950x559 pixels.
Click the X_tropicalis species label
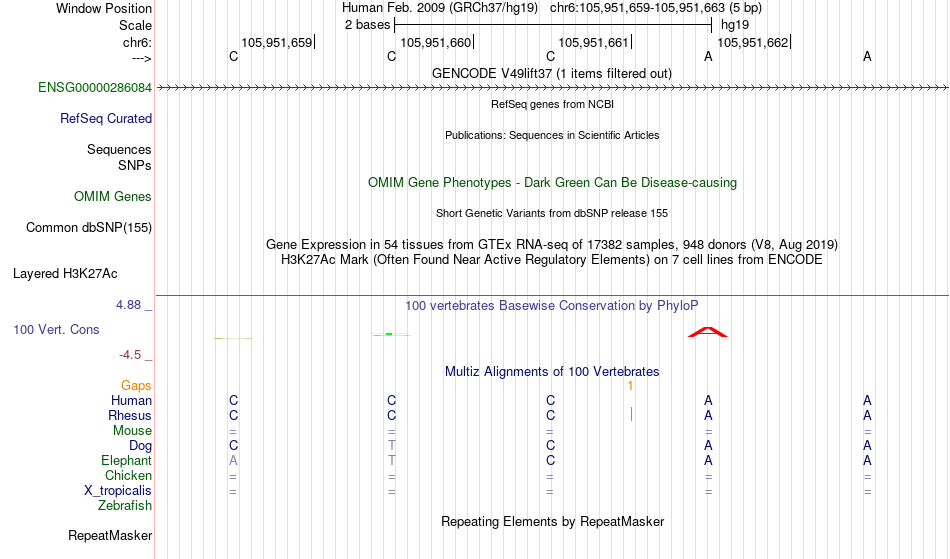point(118,491)
